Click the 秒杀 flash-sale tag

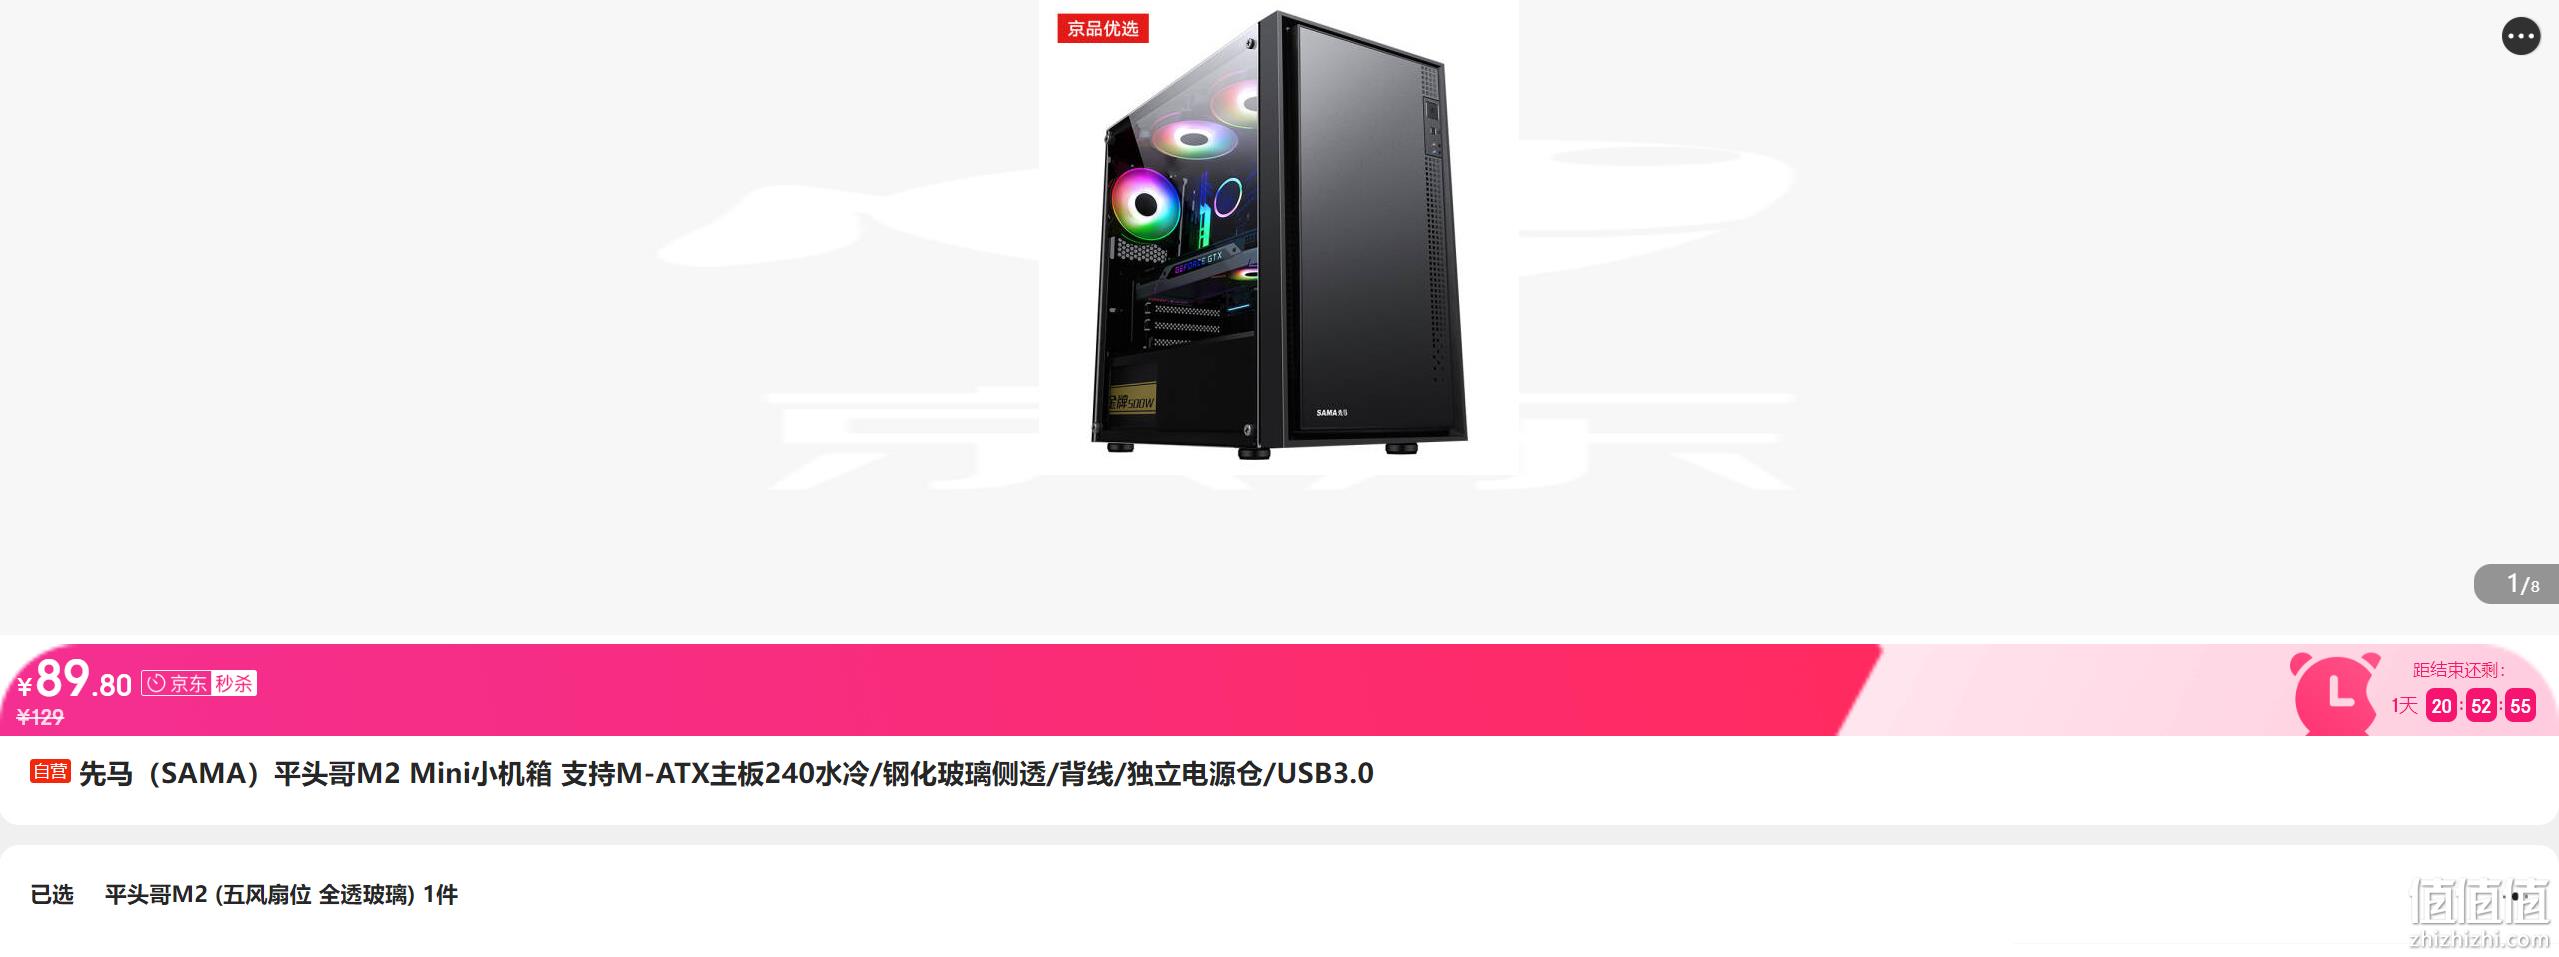click(x=234, y=683)
